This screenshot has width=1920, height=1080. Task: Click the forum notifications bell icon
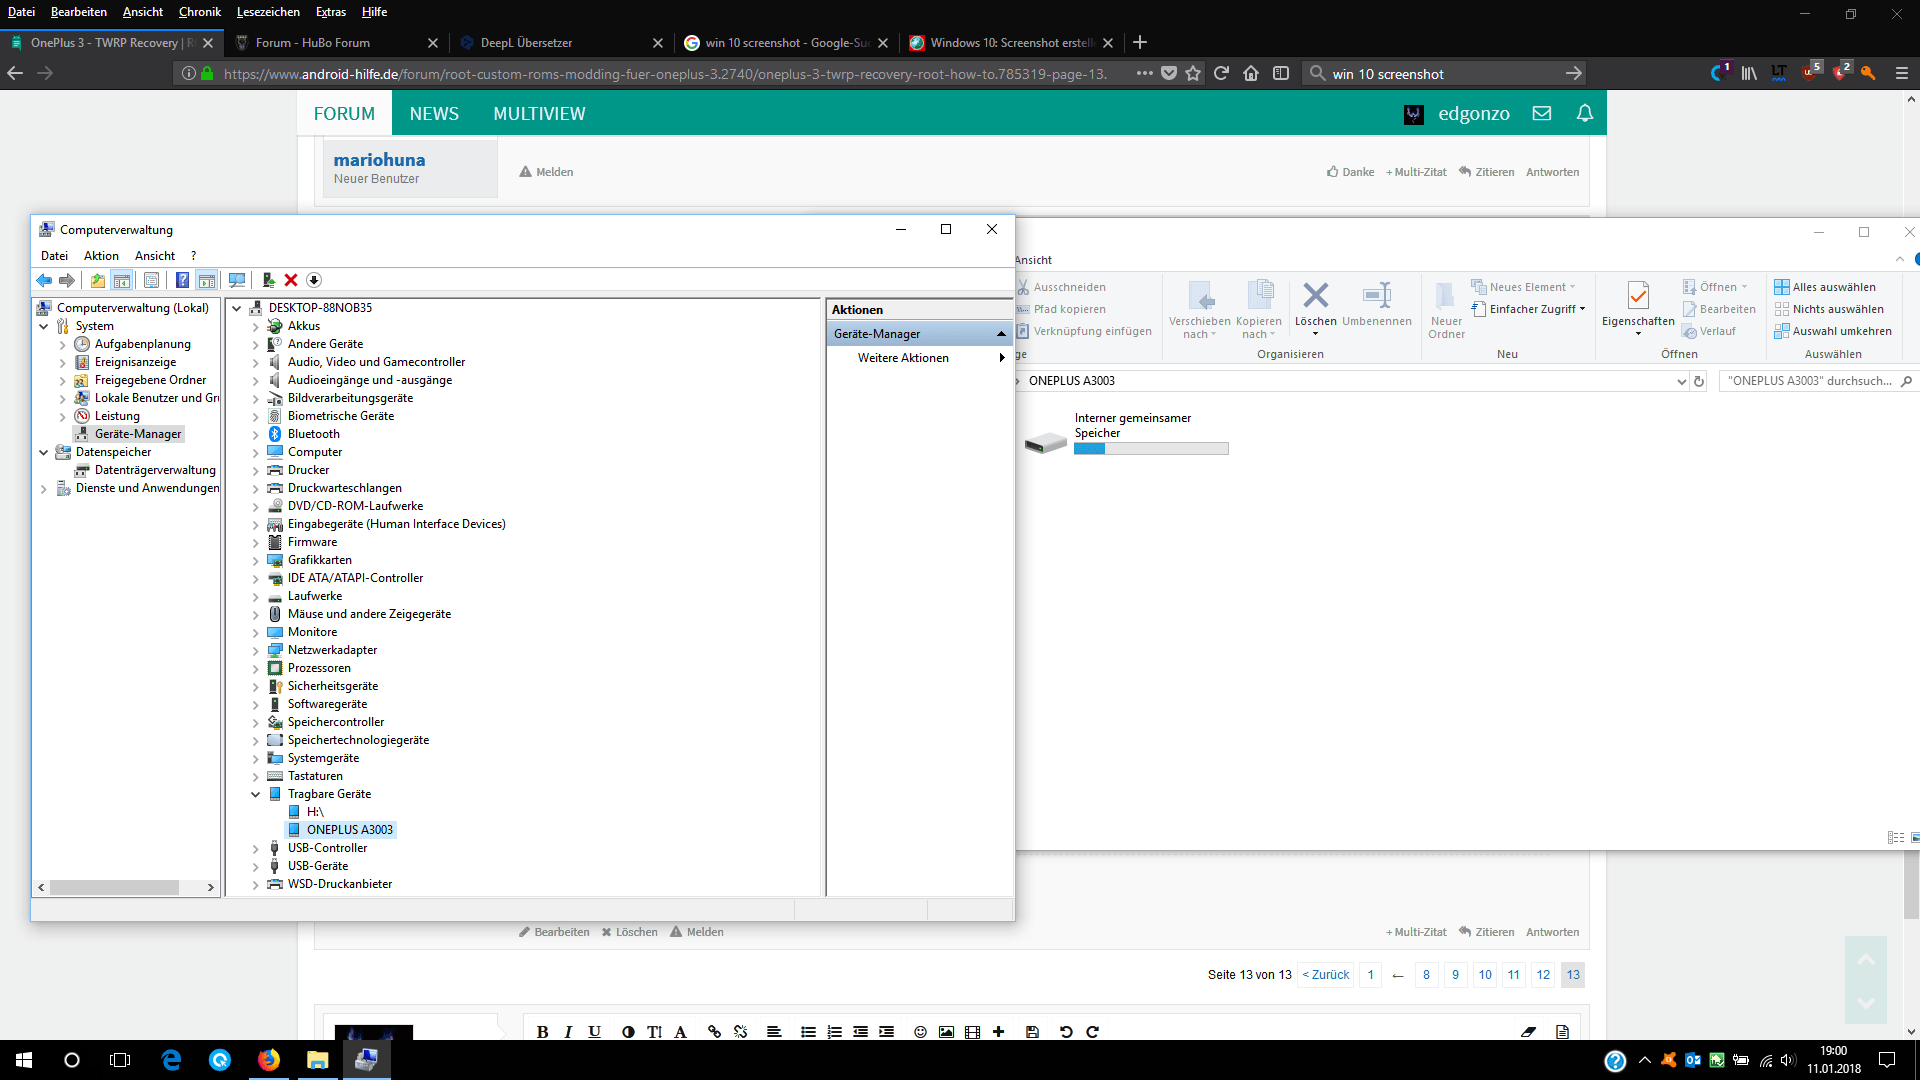[x=1585, y=114]
